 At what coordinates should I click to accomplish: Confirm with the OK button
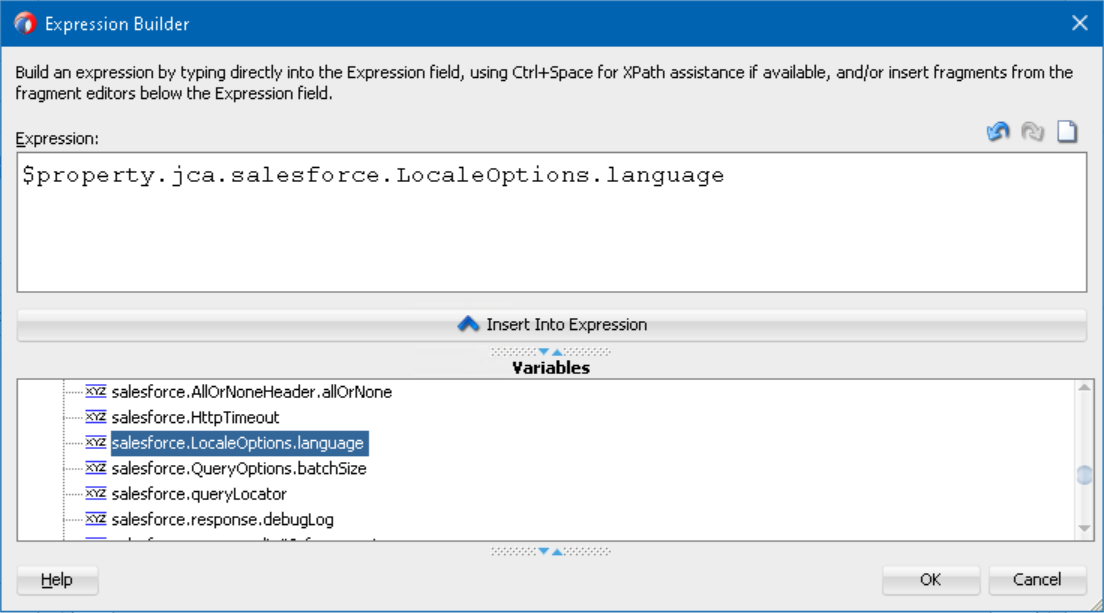(930, 580)
